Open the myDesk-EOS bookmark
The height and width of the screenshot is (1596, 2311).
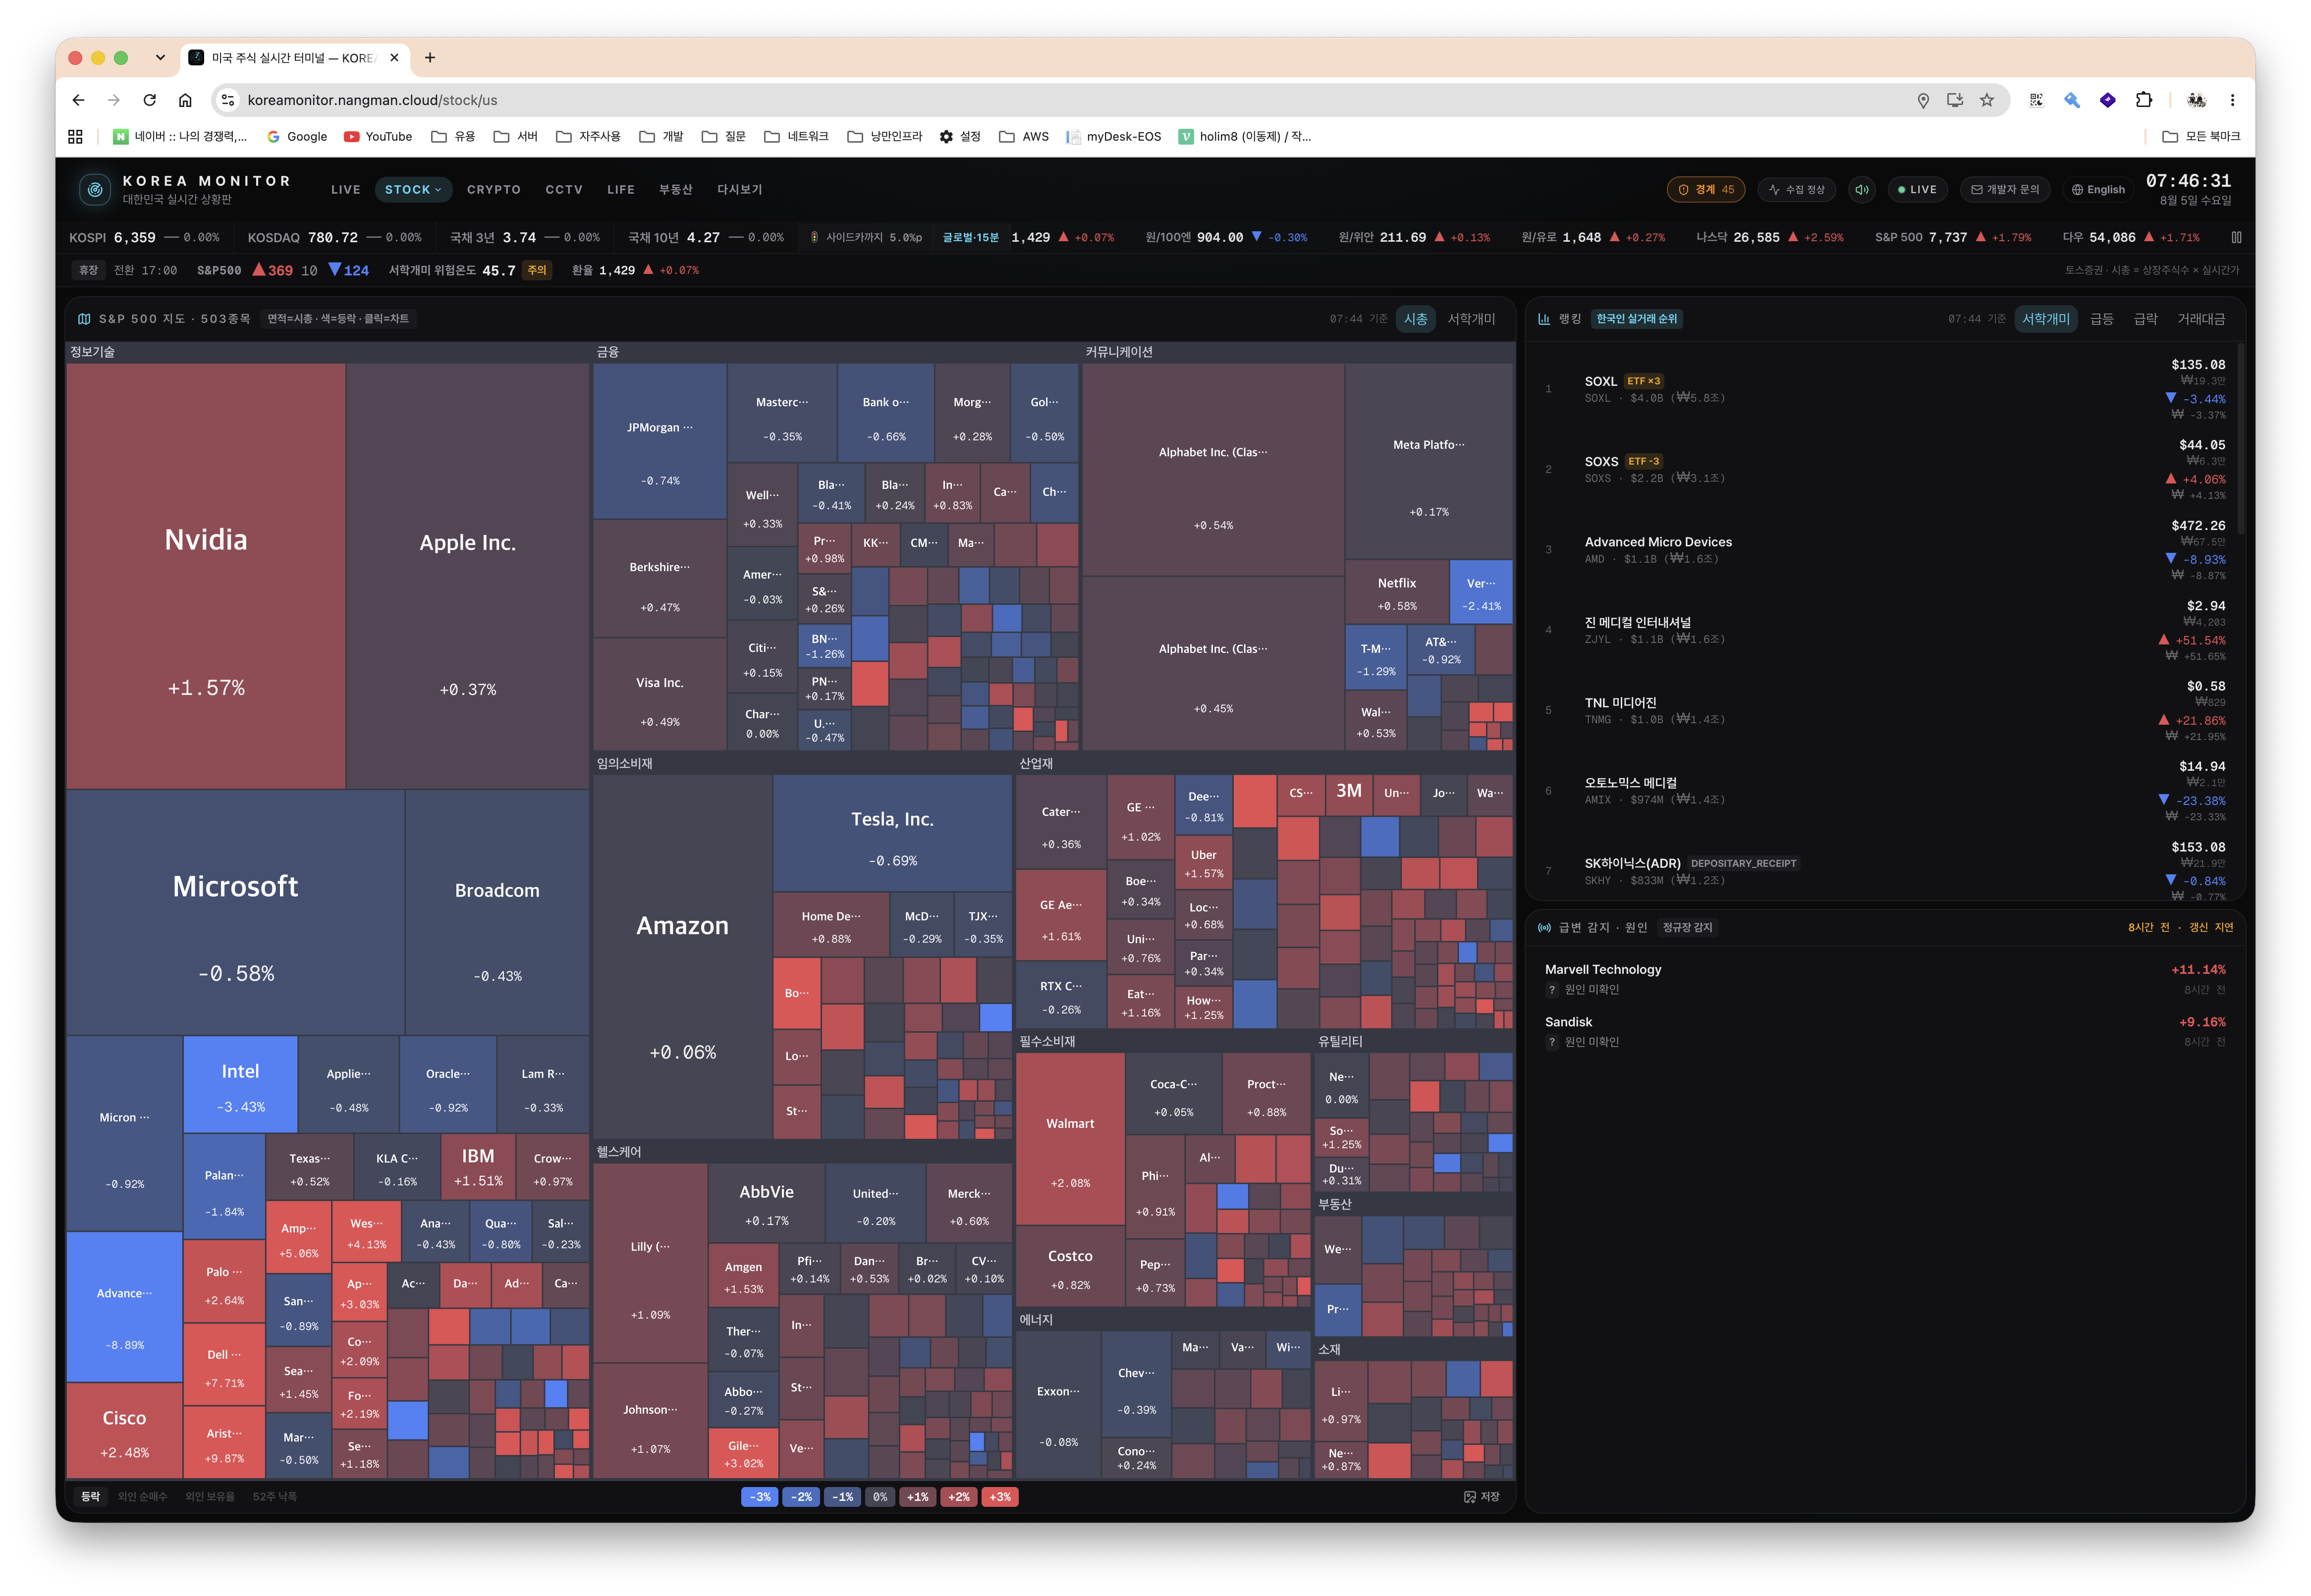[1114, 137]
